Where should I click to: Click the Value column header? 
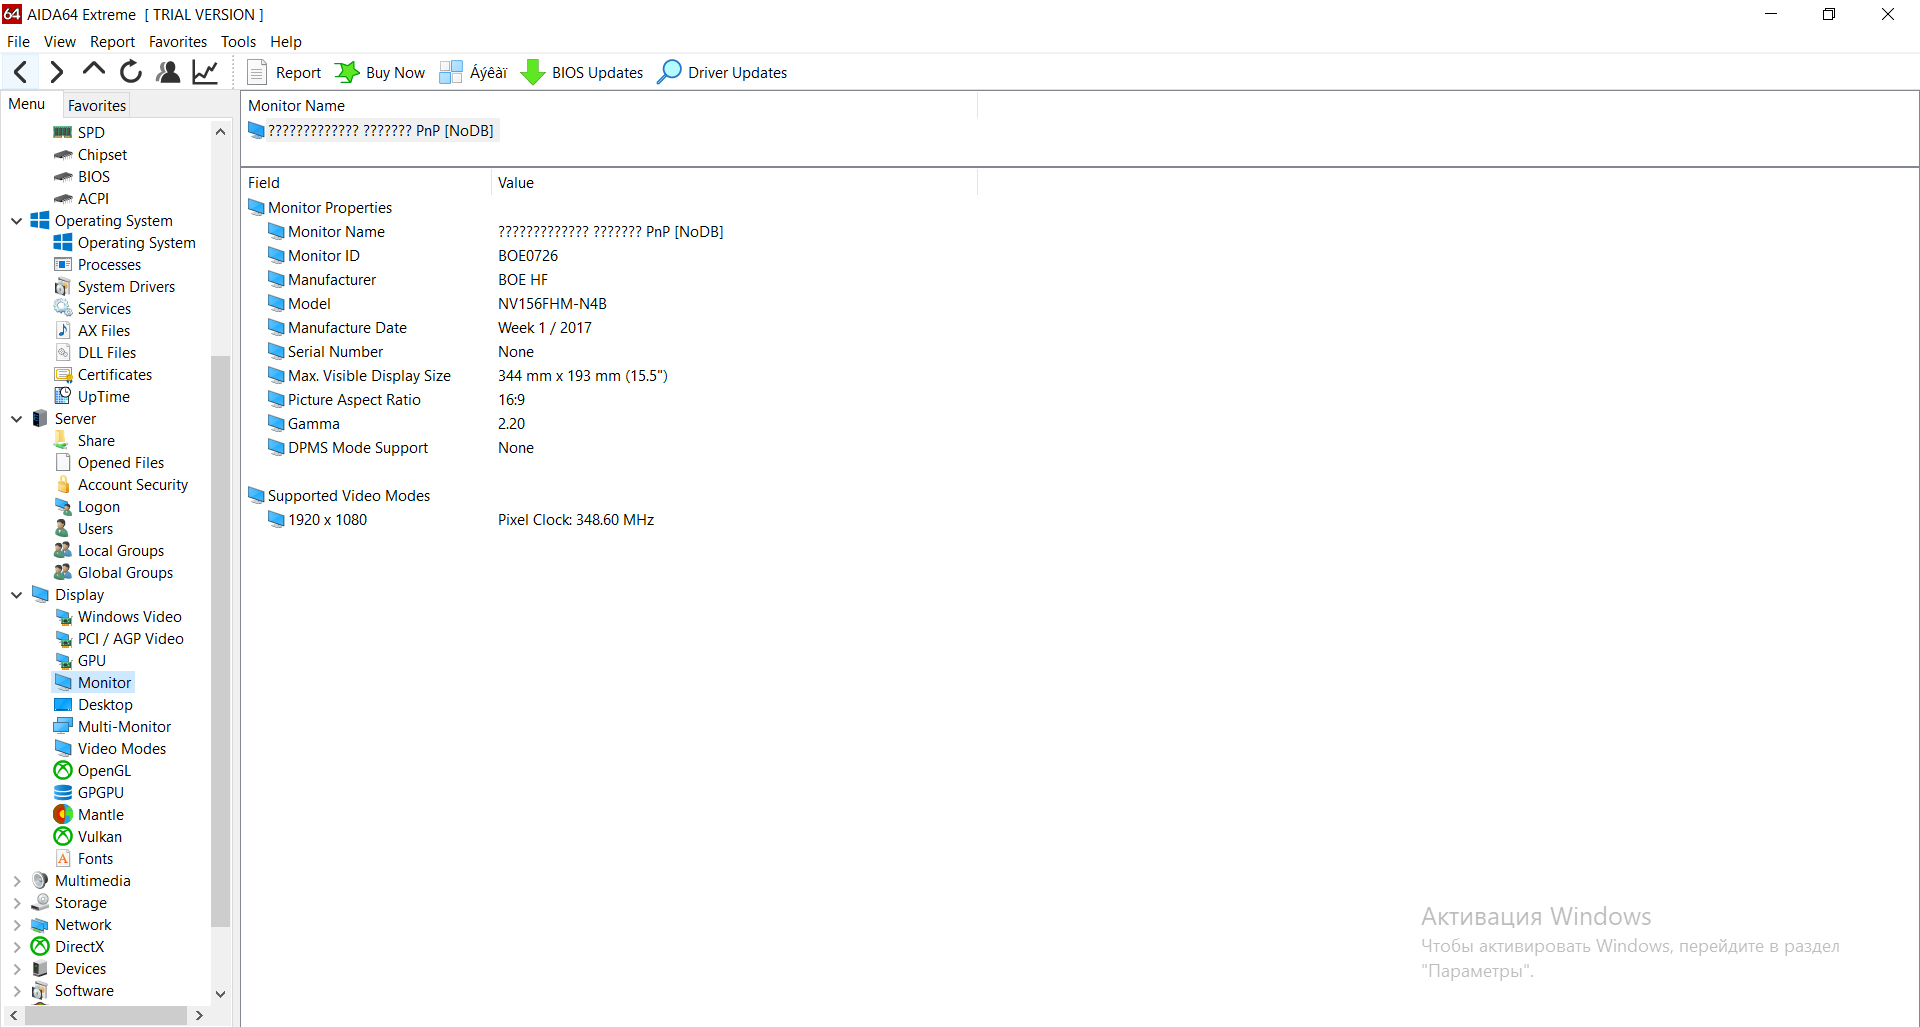(x=734, y=183)
